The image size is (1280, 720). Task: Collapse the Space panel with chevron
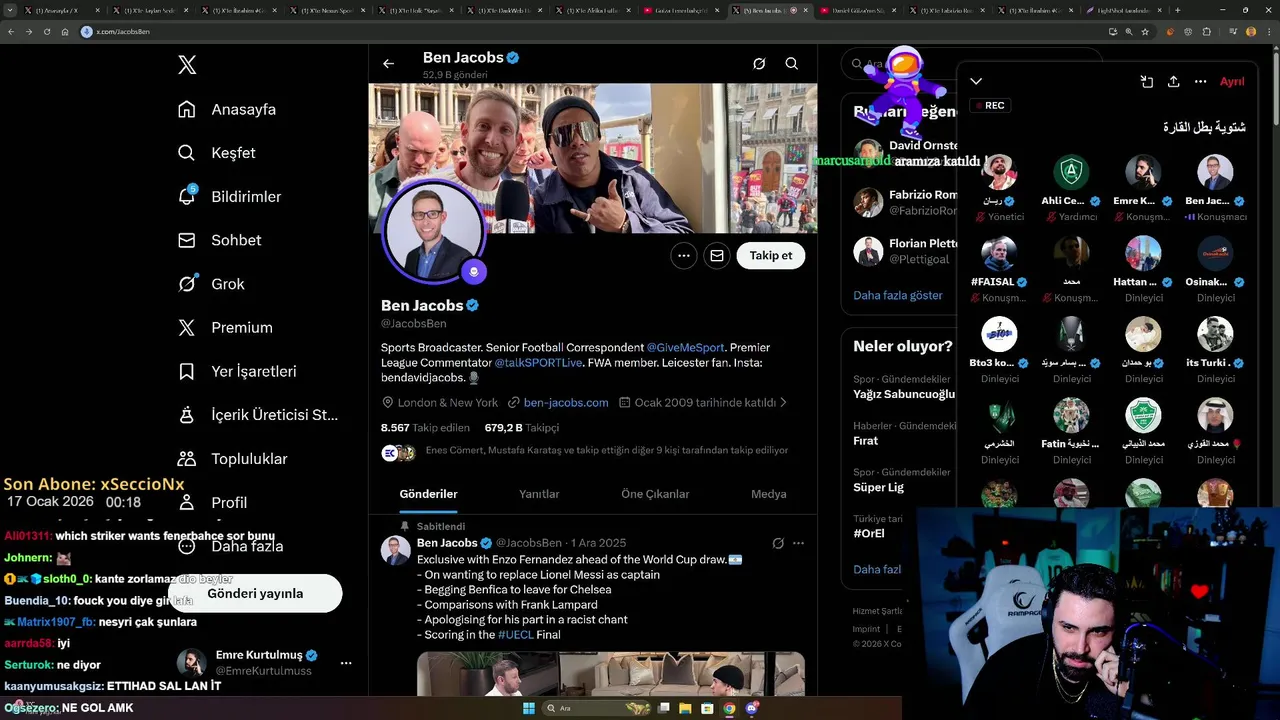point(976,82)
